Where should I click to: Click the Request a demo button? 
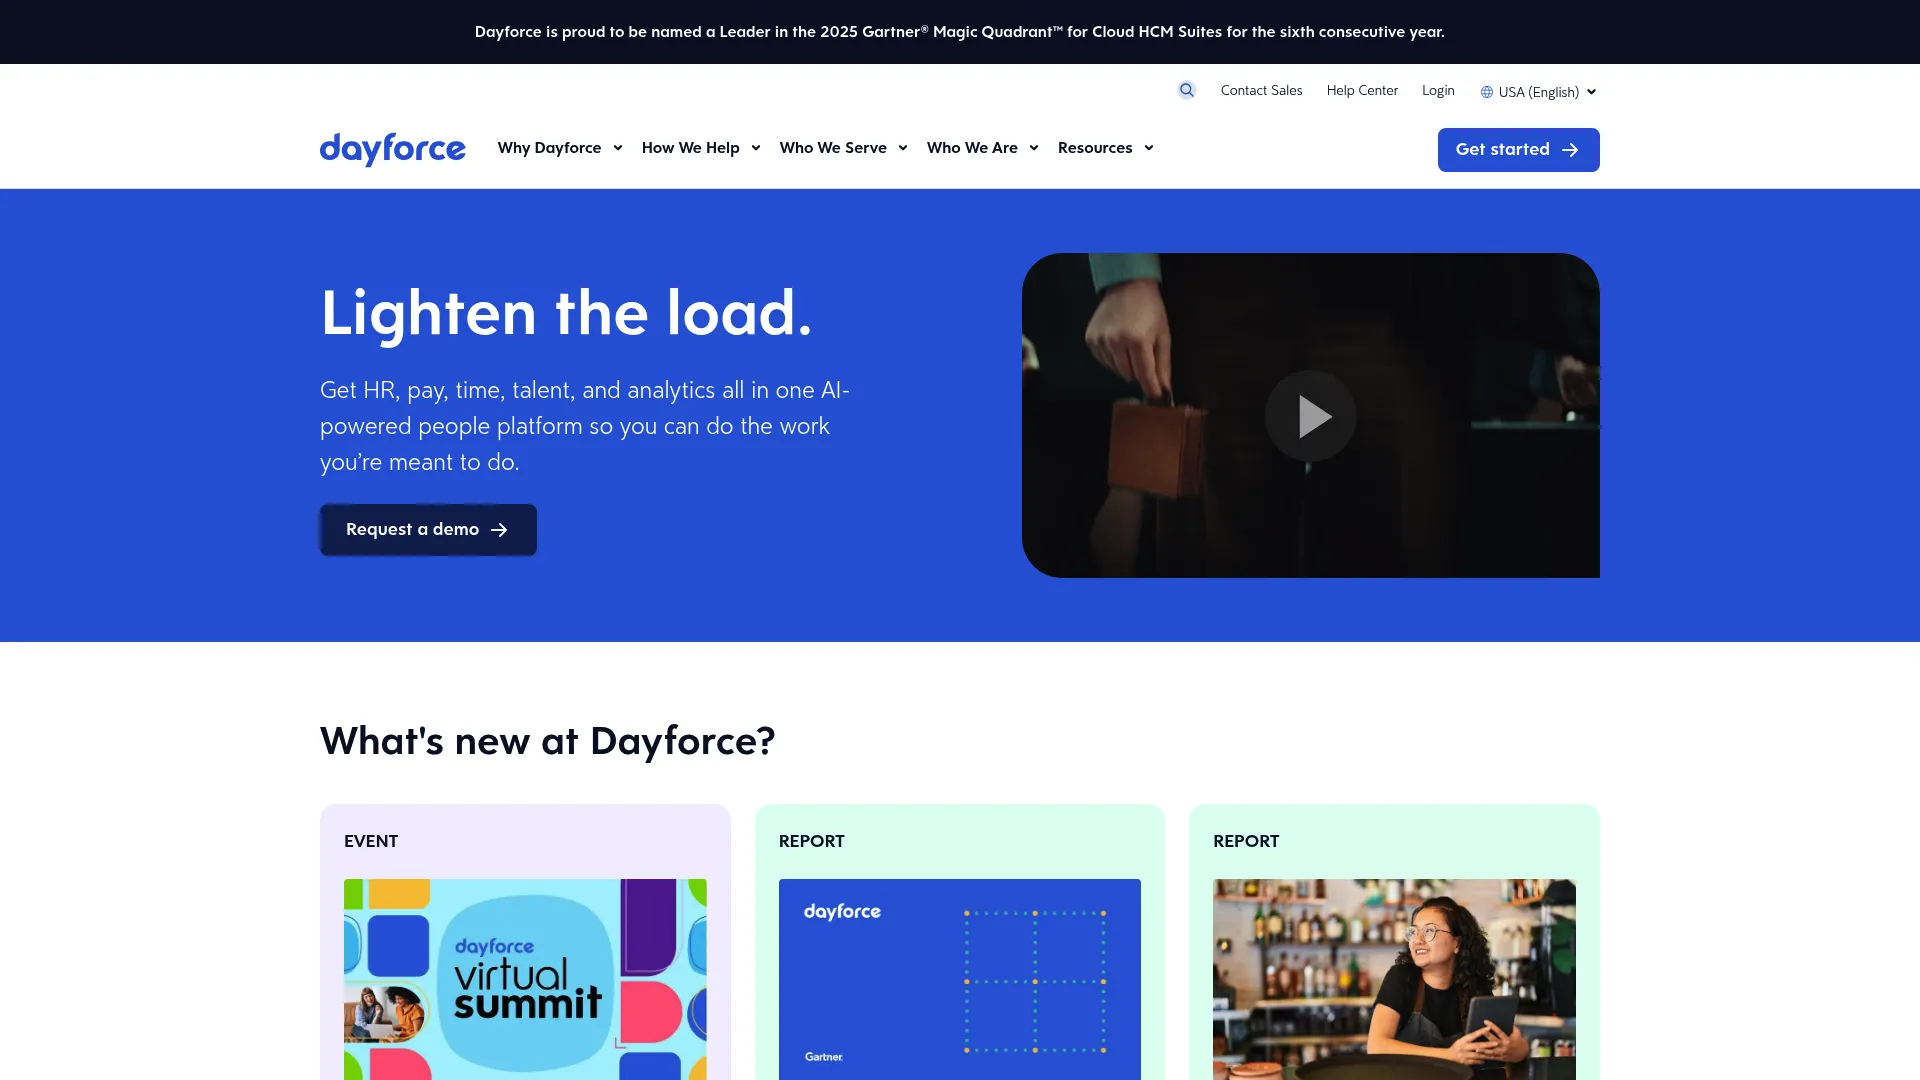click(x=428, y=530)
